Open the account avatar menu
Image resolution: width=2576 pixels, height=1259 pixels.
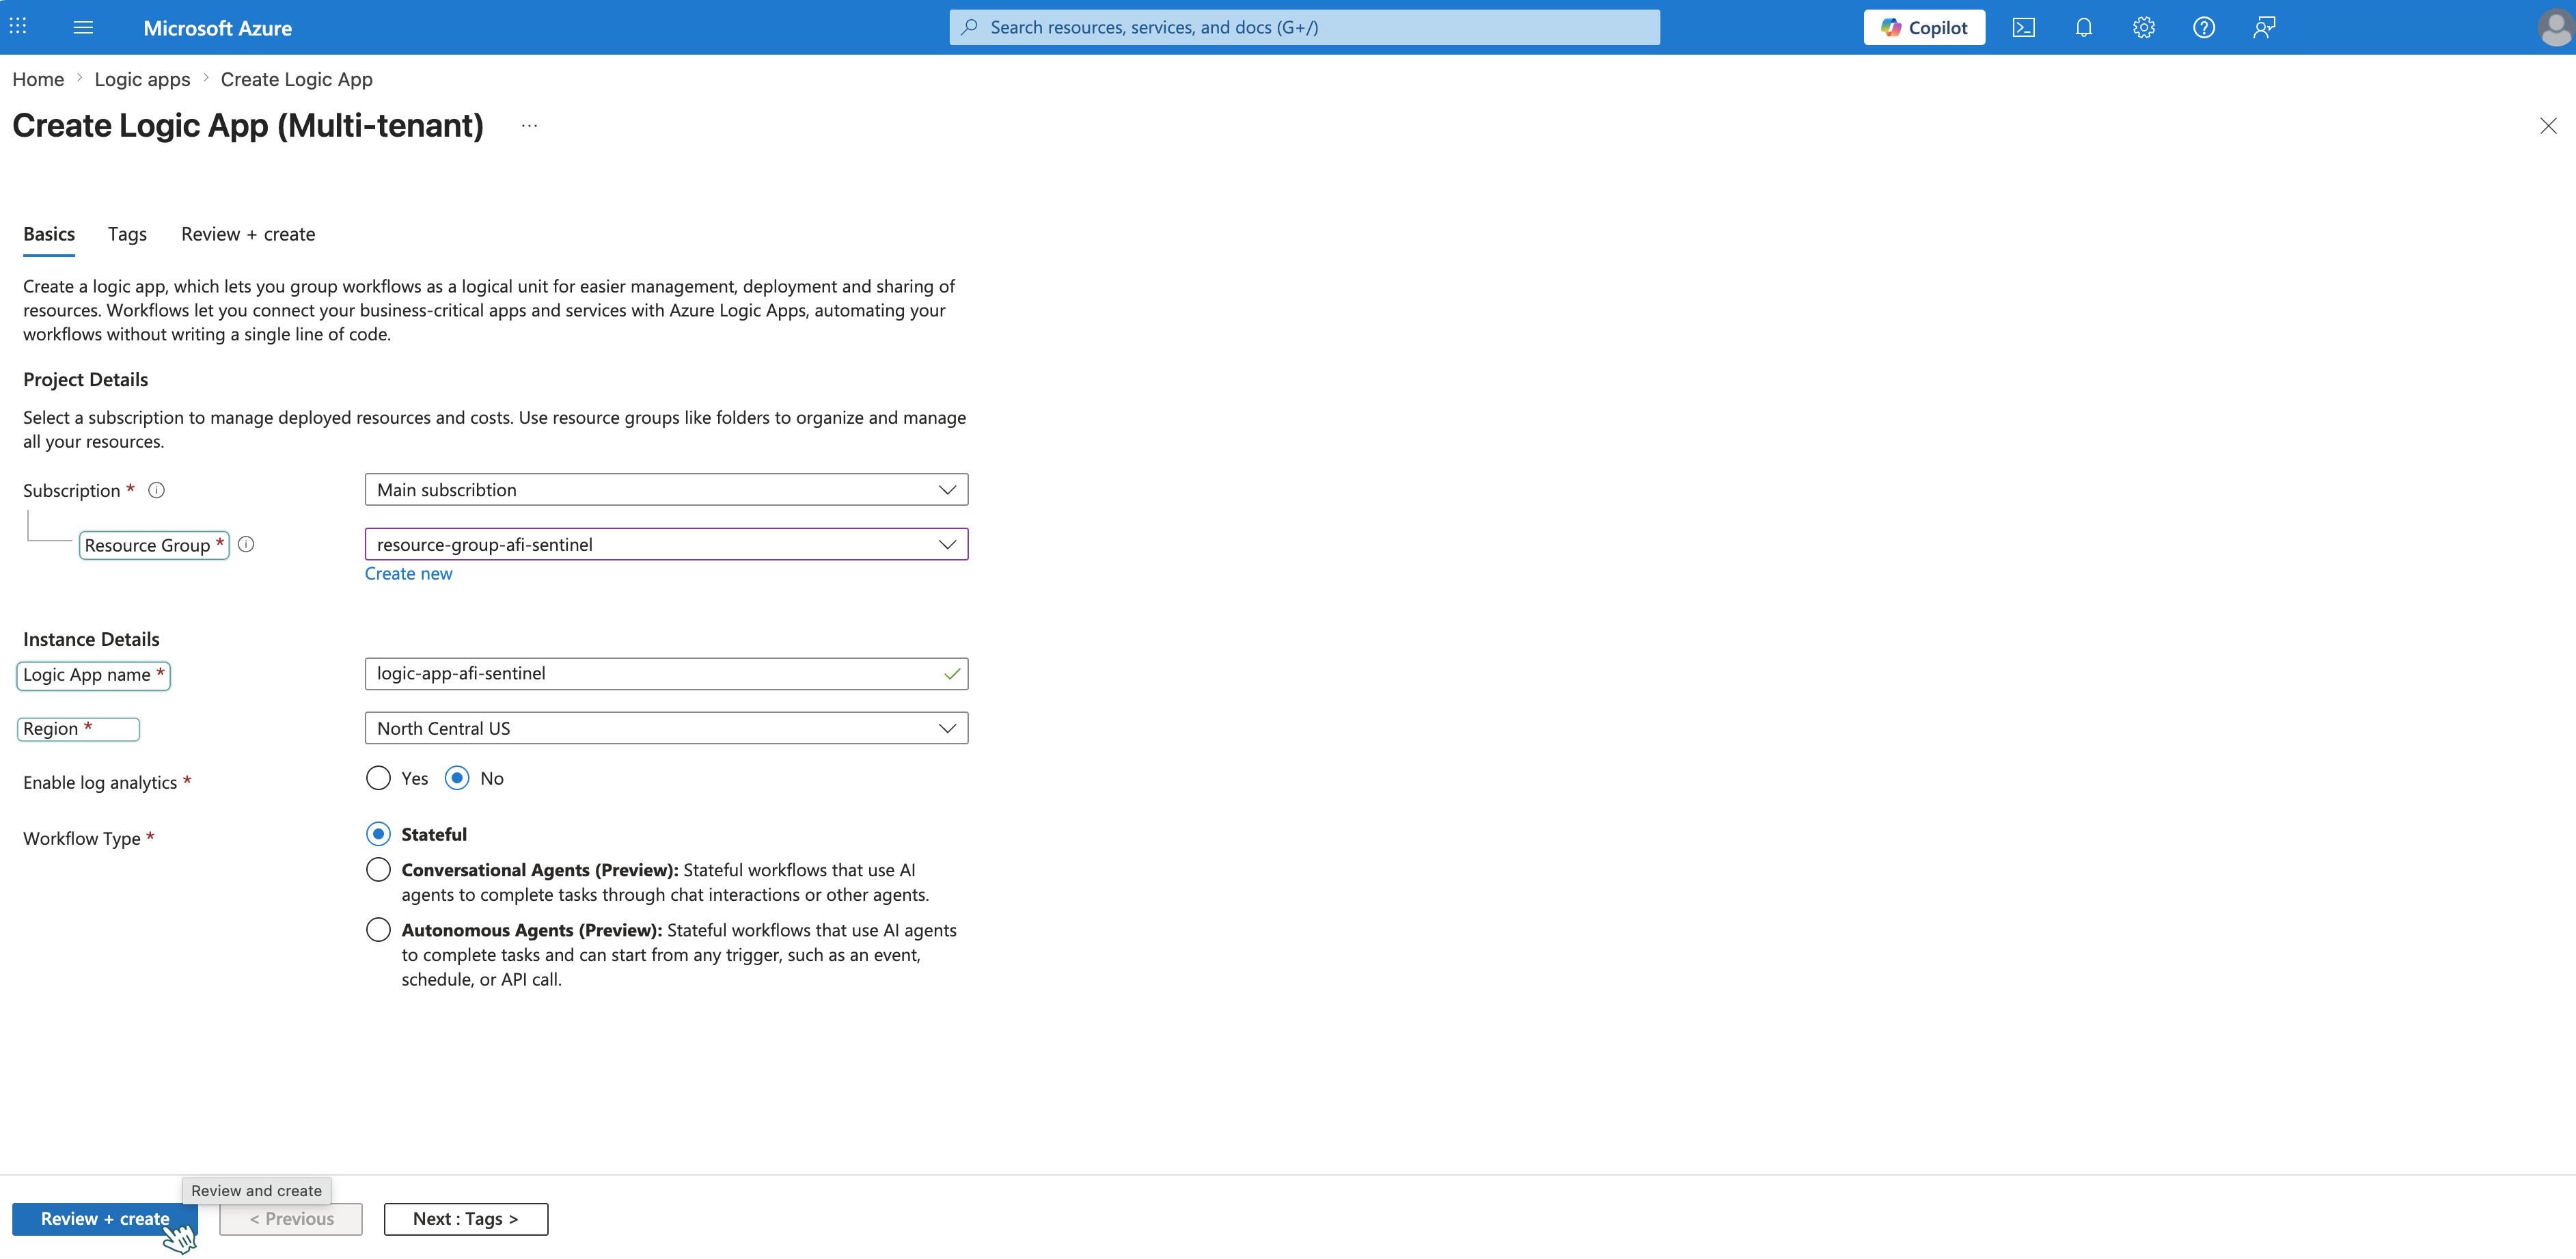pyautogui.click(x=2555, y=27)
